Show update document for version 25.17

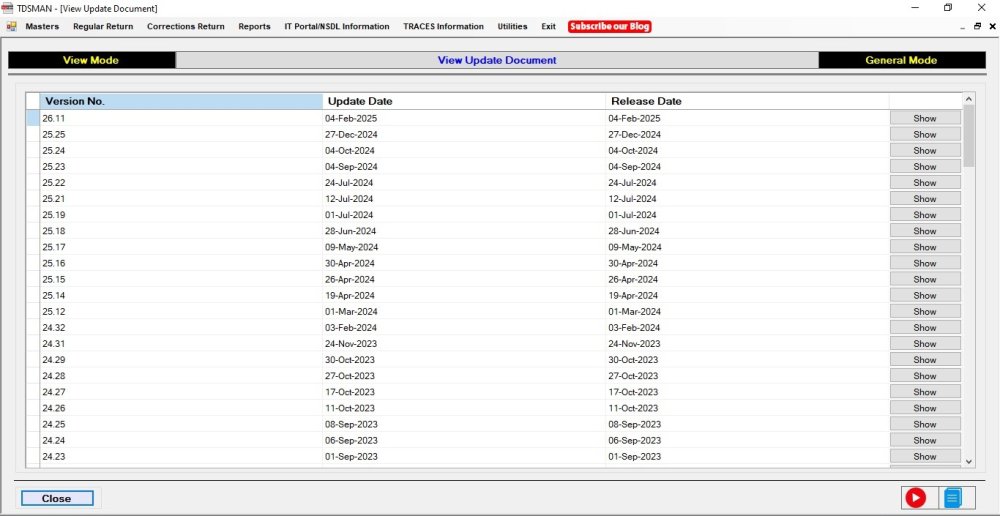tap(925, 247)
